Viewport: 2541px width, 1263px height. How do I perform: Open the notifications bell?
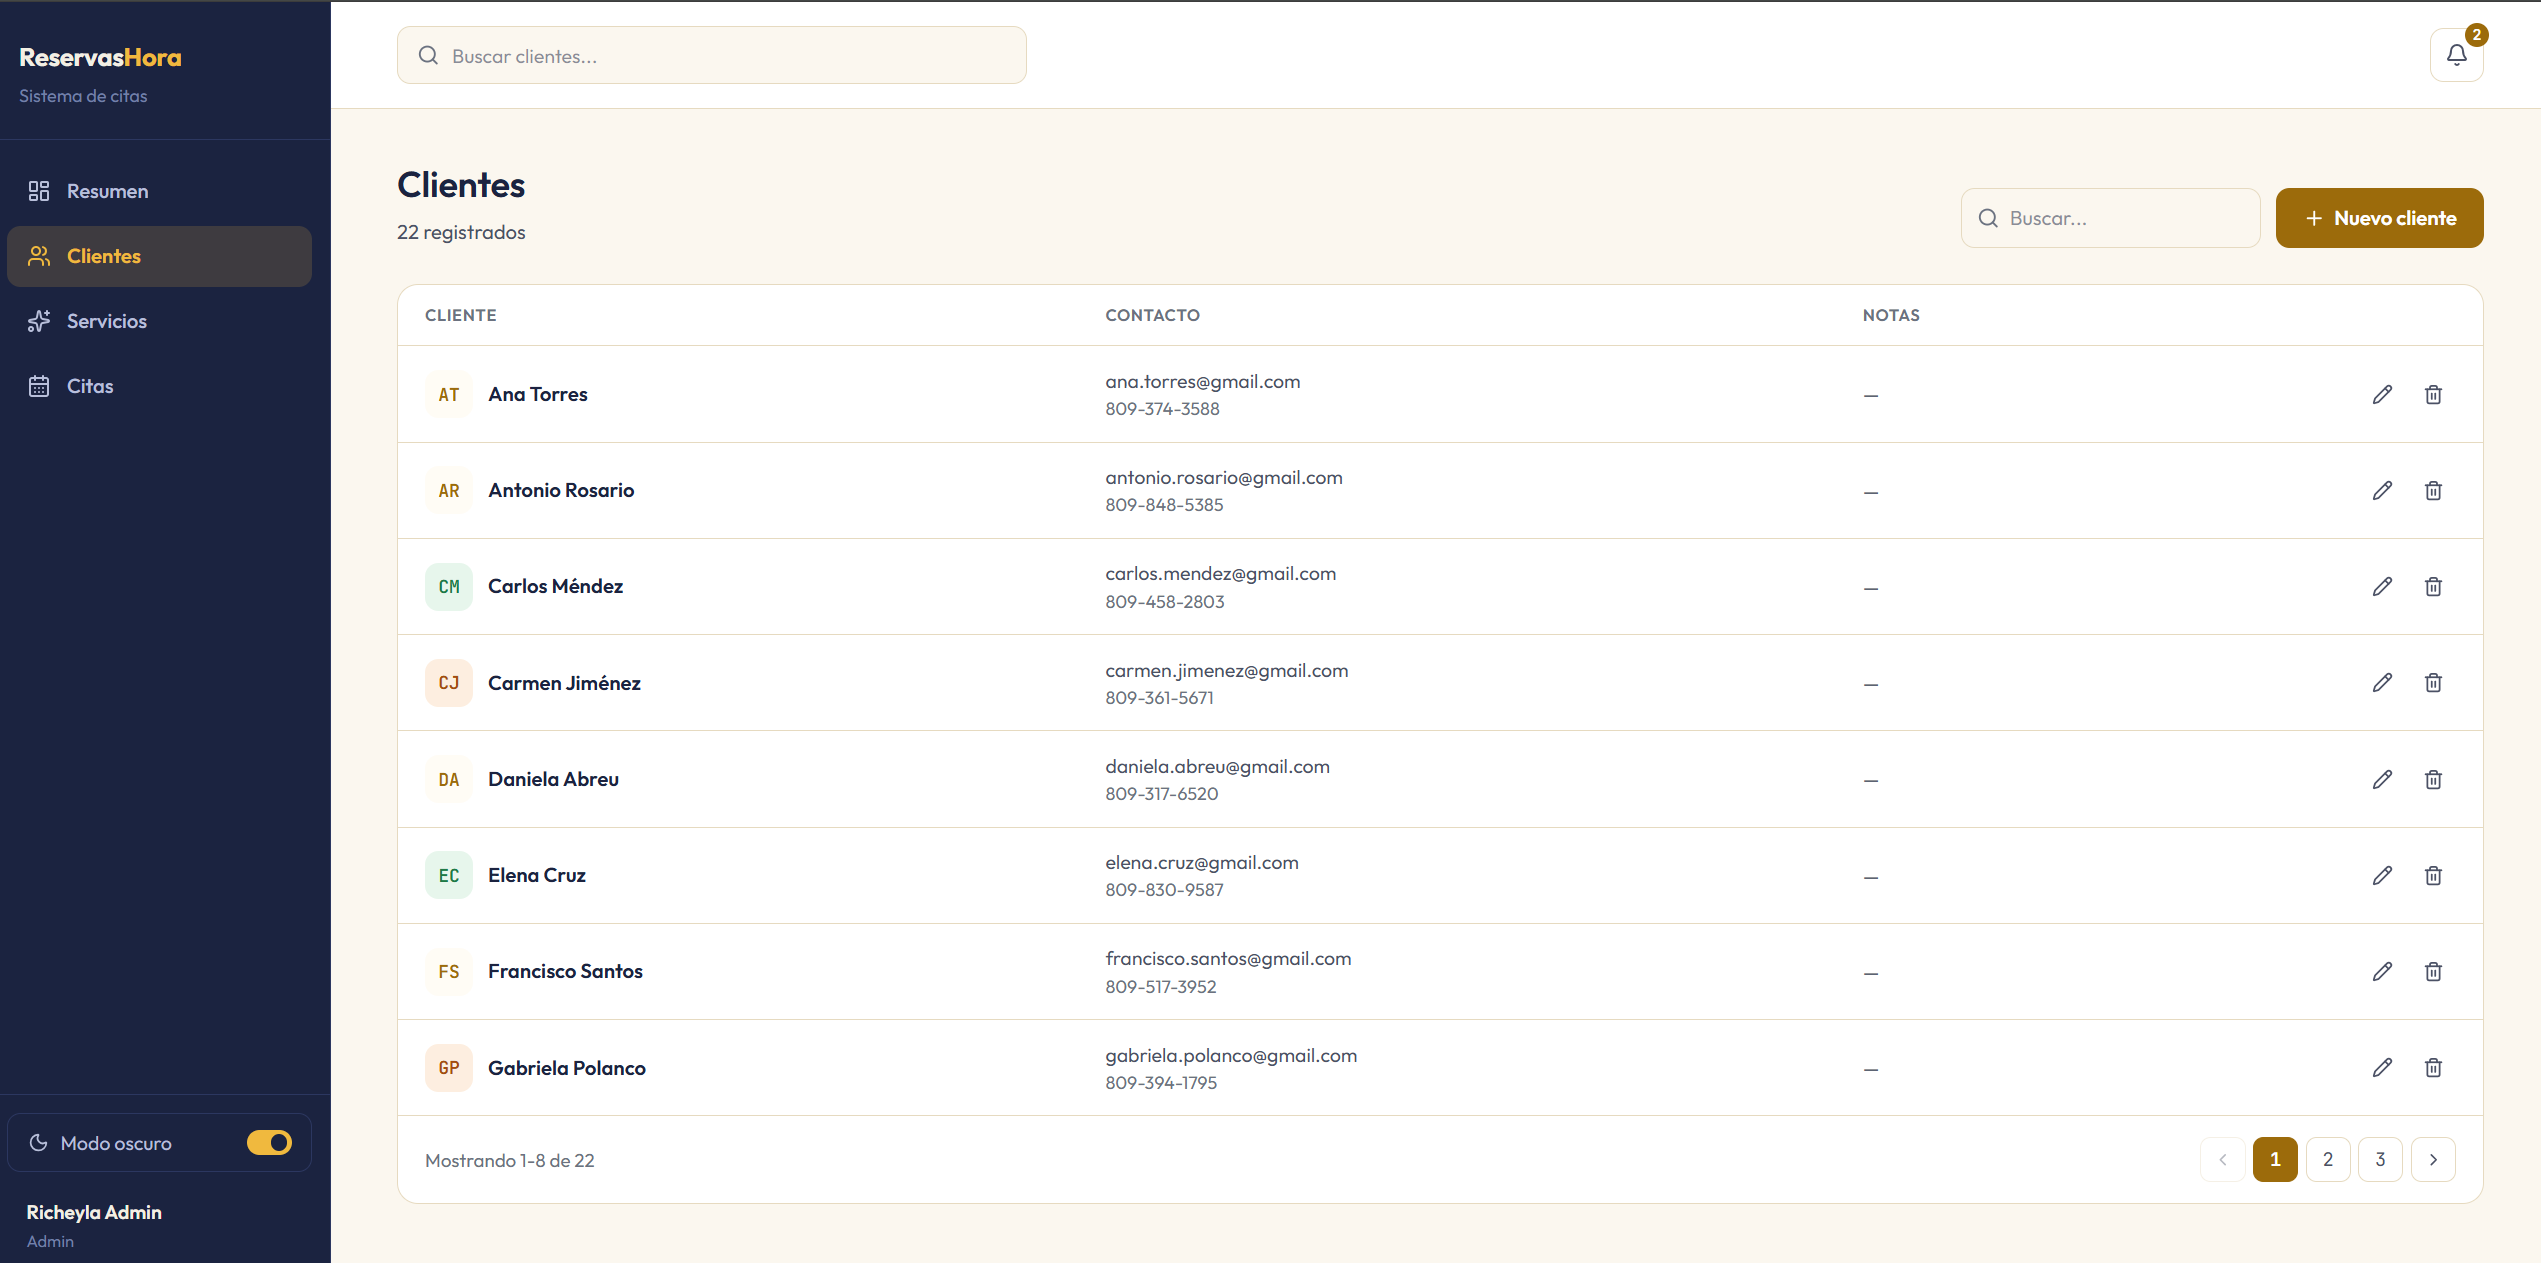pyautogui.click(x=2456, y=55)
